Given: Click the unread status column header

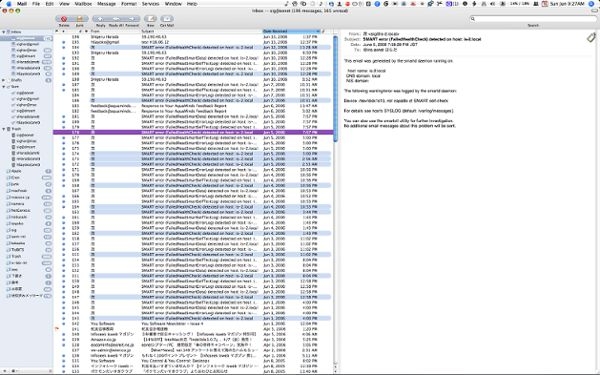Looking at the screenshot, I should [63, 31].
